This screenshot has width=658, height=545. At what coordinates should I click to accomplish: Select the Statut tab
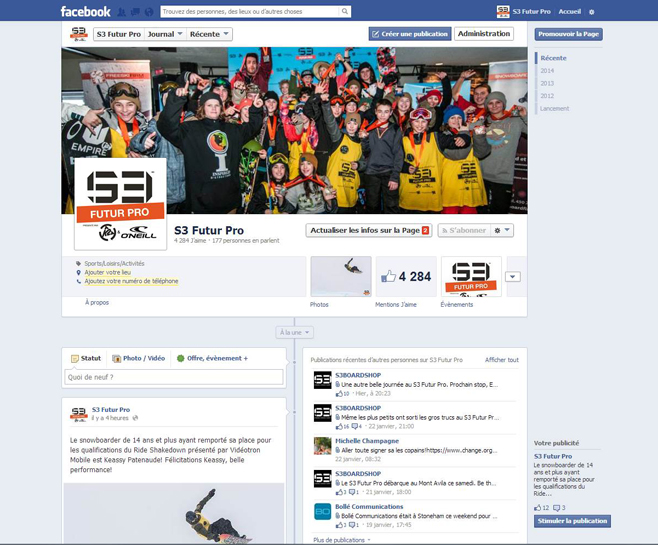(86, 358)
